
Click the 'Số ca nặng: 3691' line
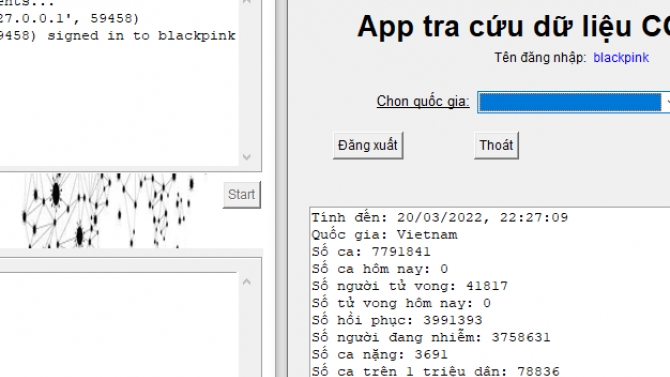click(379, 354)
